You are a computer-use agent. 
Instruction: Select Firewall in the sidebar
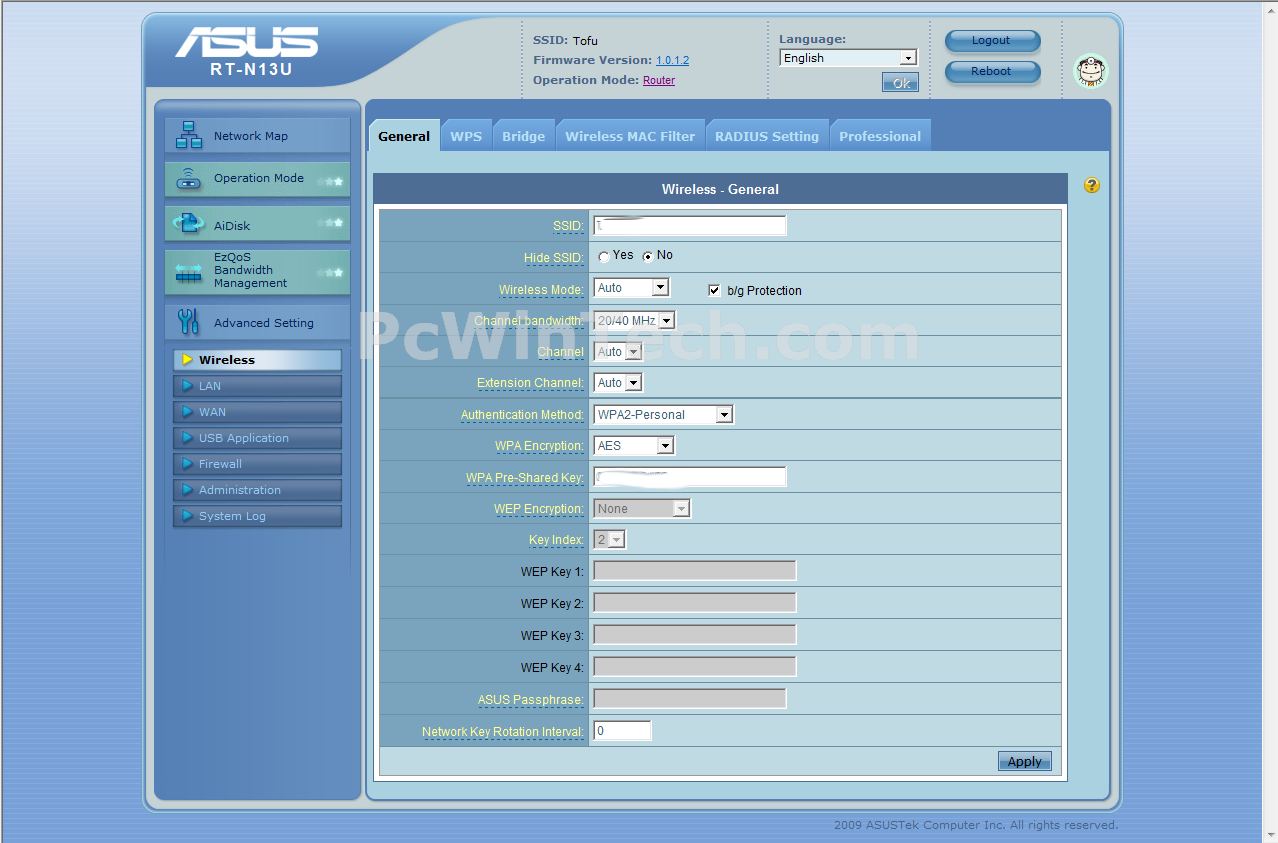[257, 464]
